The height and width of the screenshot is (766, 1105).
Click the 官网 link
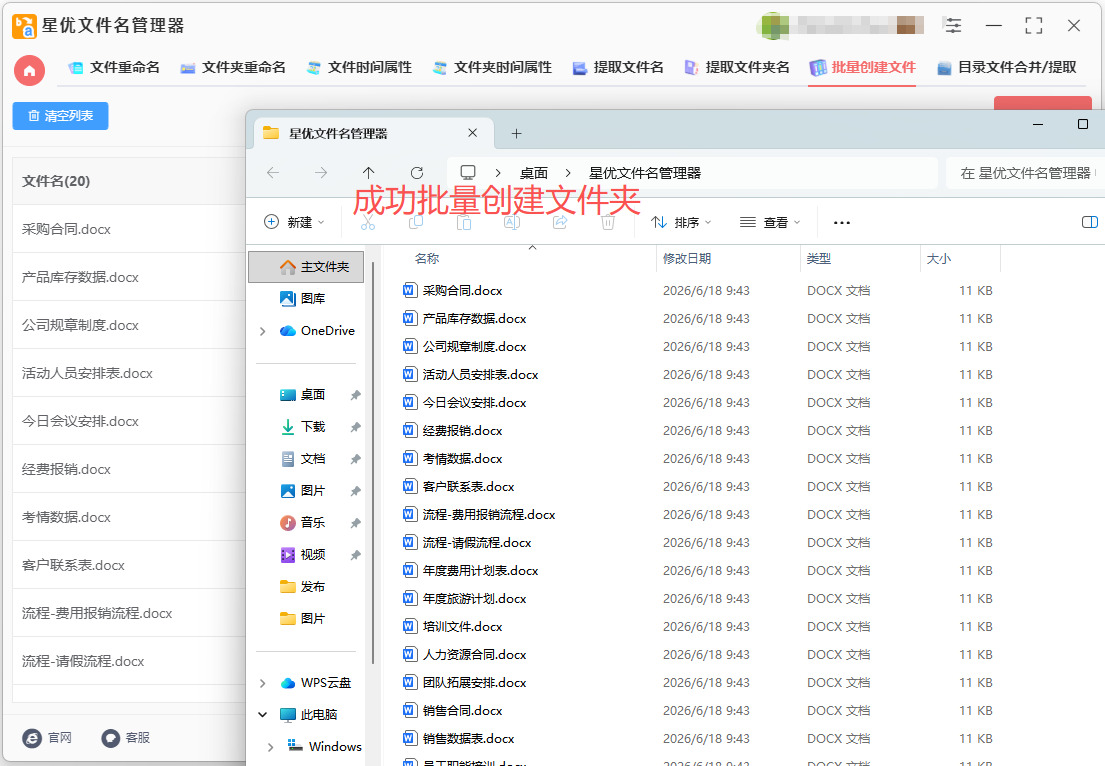[x=48, y=738]
